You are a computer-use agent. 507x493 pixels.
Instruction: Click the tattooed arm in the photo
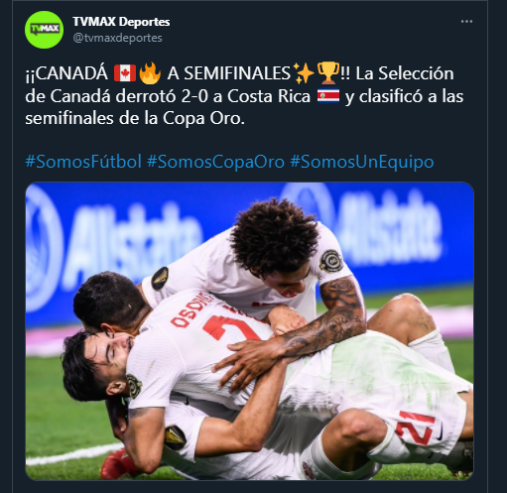click(x=320, y=325)
